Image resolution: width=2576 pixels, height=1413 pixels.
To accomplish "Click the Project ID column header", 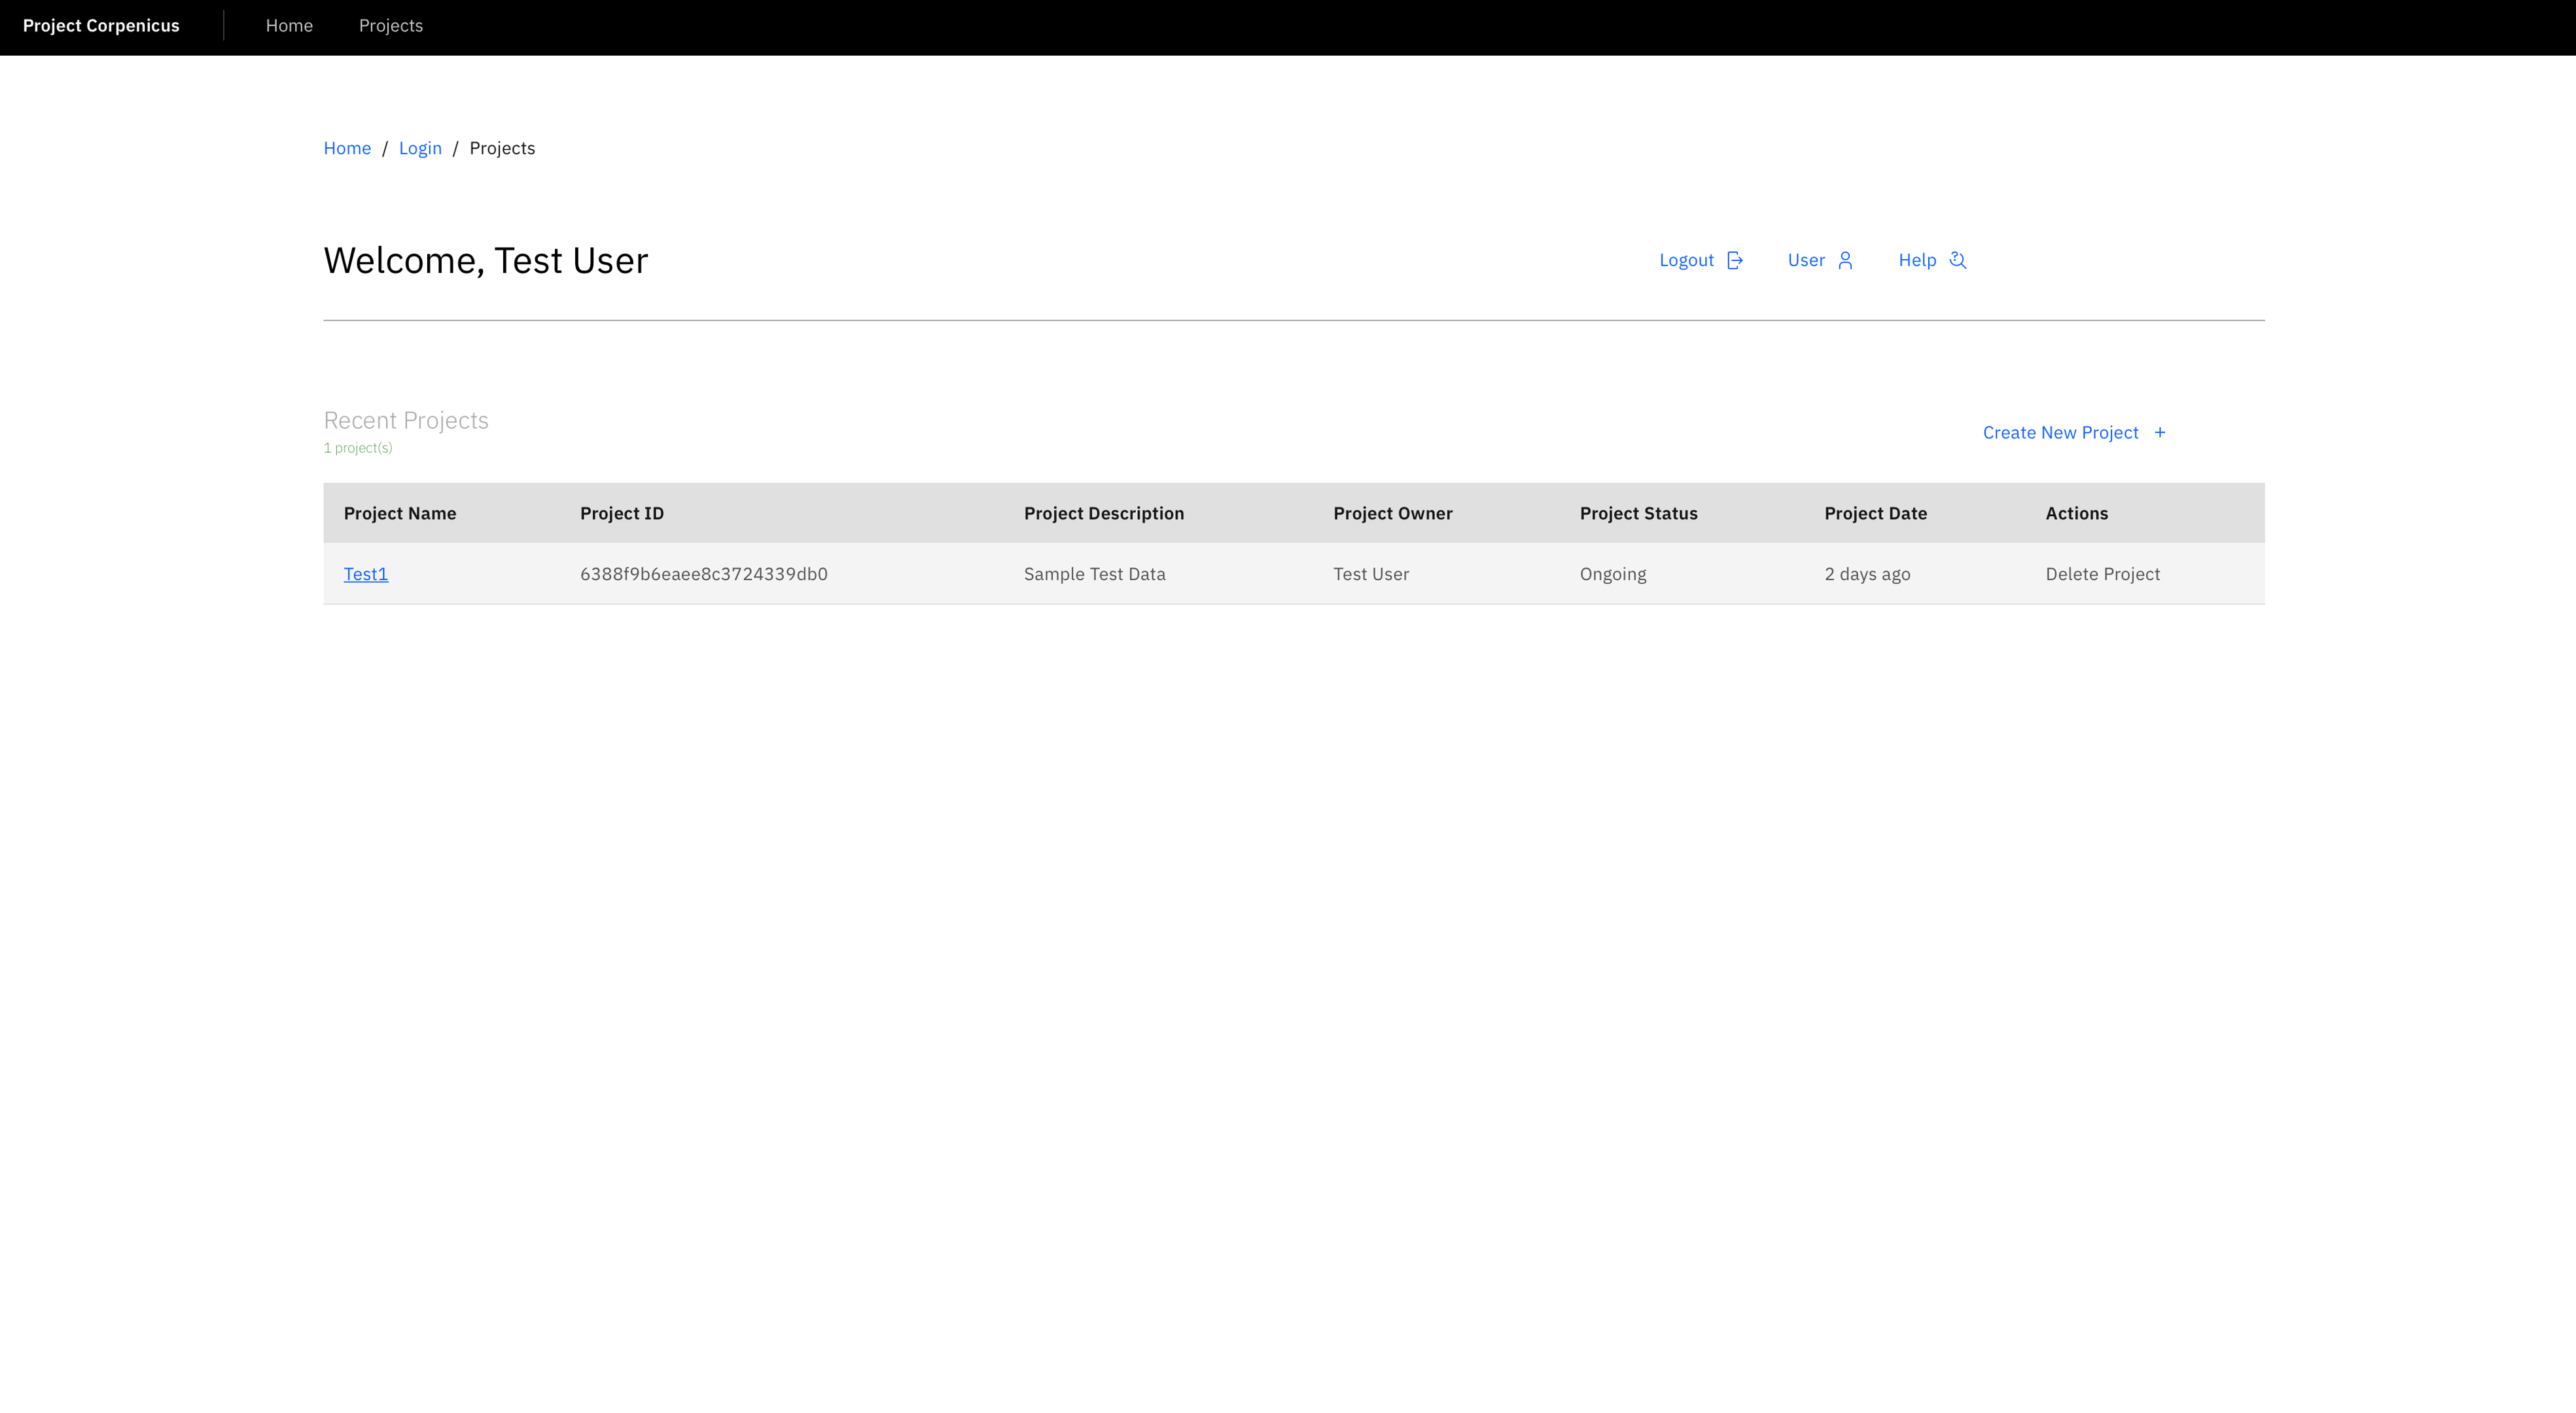I will [622, 513].
